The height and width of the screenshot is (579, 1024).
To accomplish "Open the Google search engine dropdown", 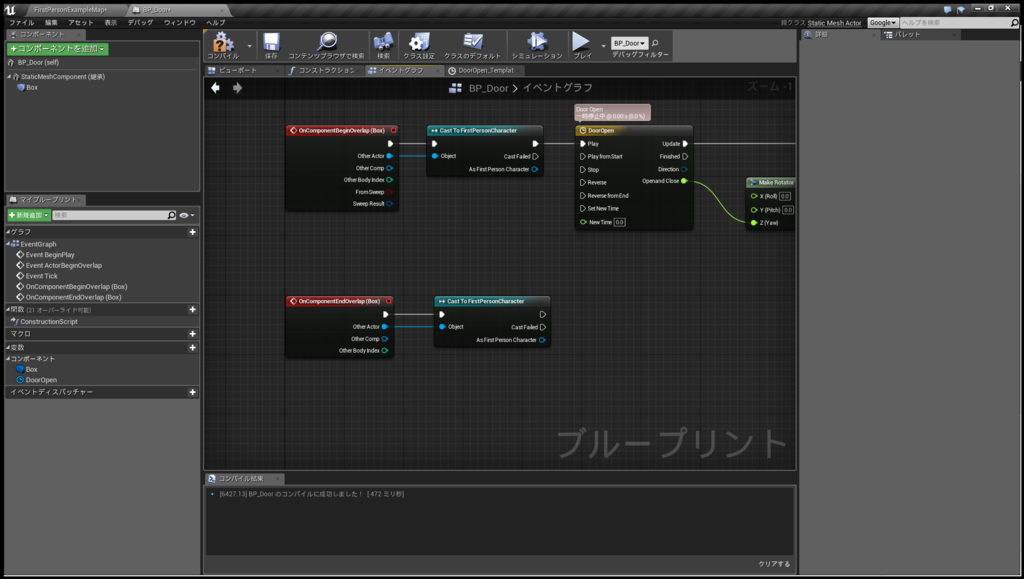I will (x=882, y=23).
